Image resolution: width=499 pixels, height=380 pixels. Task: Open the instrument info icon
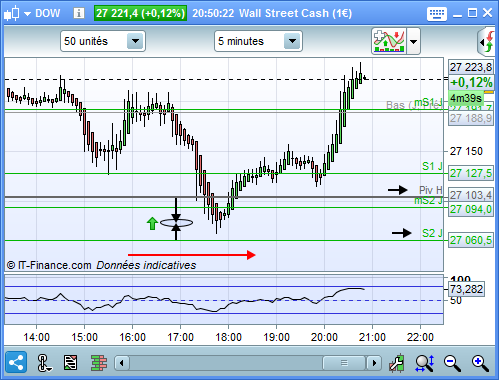[79, 13]
